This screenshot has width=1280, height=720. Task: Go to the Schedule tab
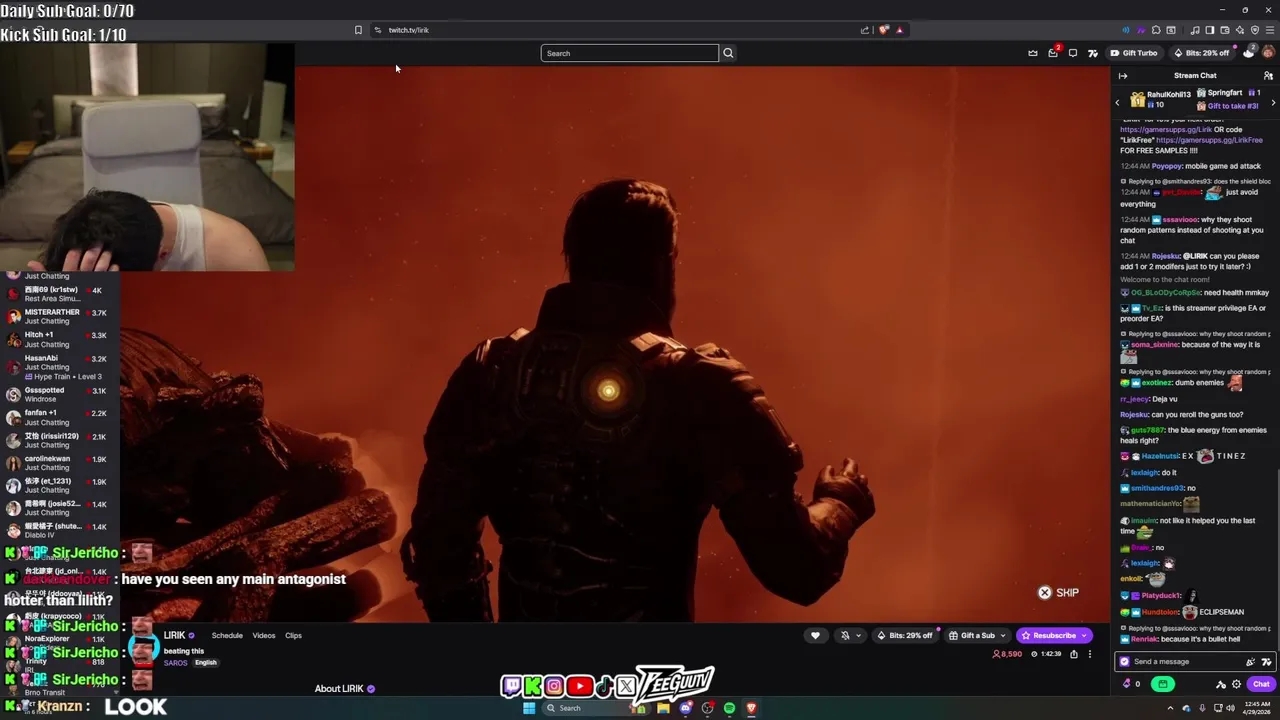(227, 636)
